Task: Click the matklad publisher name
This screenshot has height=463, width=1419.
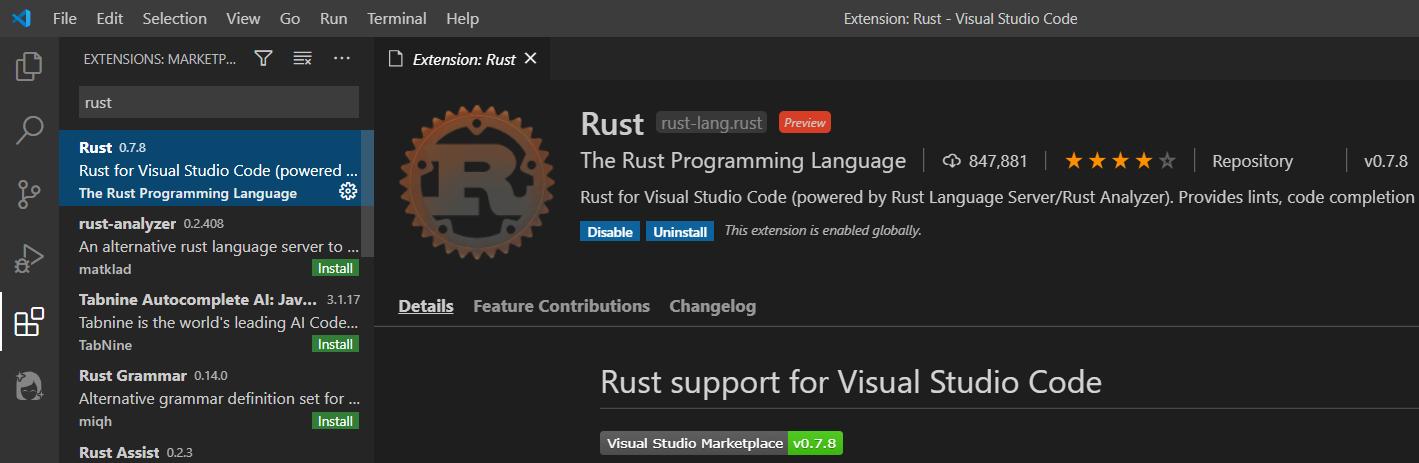Action: (105, 269)
